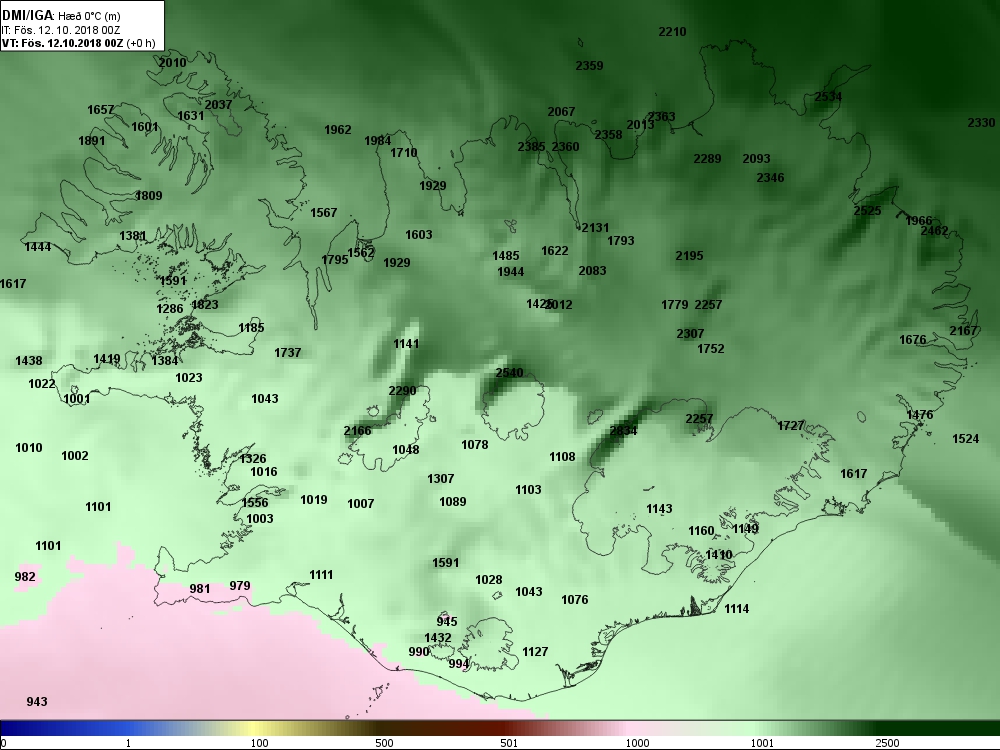Click the map value 1010
1000x750 pixels.
point(29,448)
